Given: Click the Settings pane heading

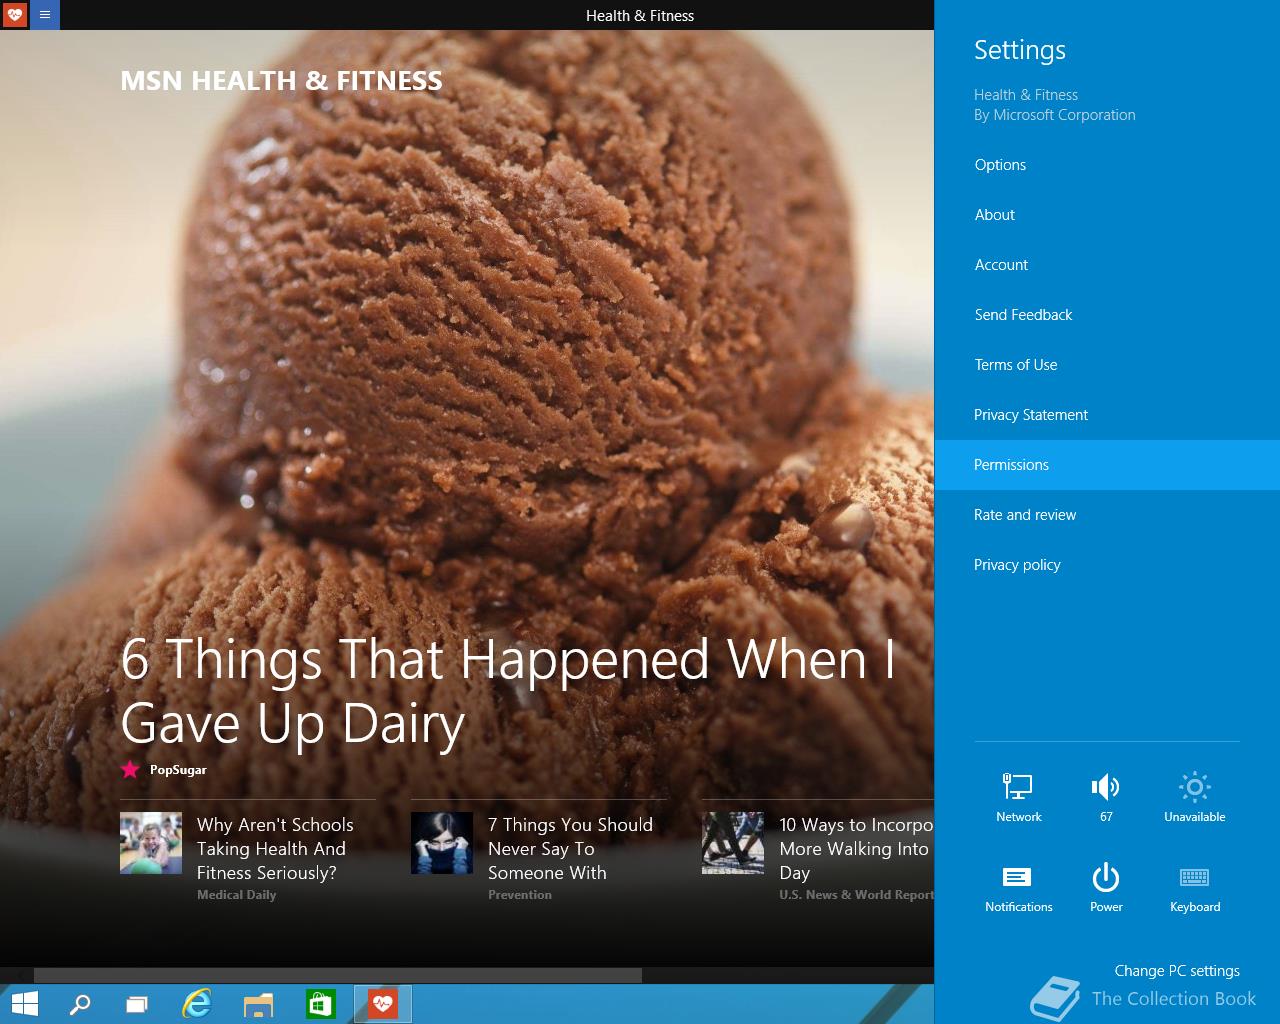Looking at the screenshot, I should click(1020, 50).
